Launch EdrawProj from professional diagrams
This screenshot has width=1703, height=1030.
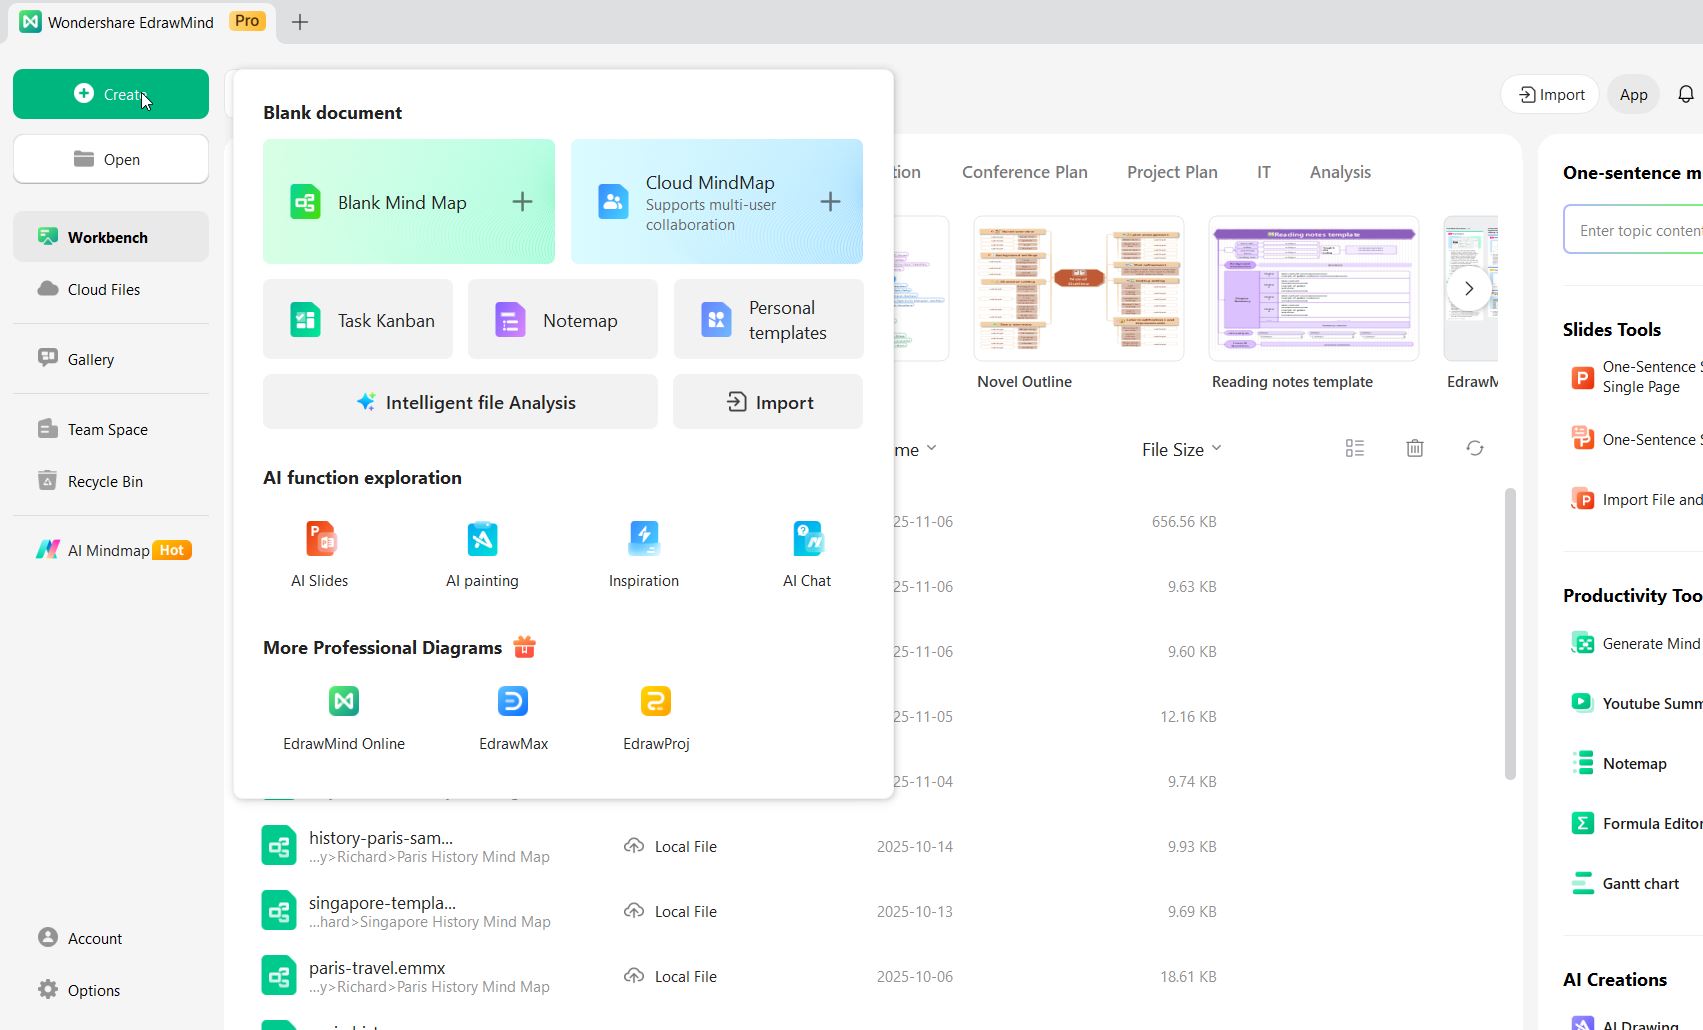point(656,719)
